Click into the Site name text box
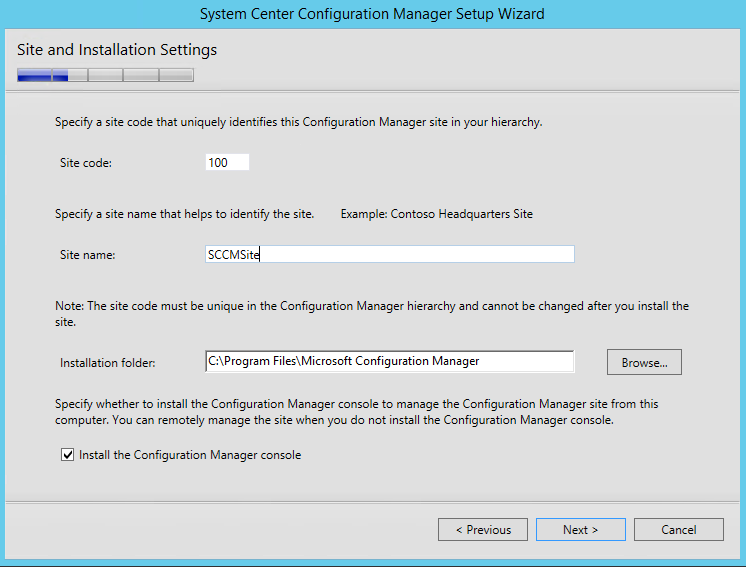The width and height of the screenshot is (746, 567). (x=390, y=254)
